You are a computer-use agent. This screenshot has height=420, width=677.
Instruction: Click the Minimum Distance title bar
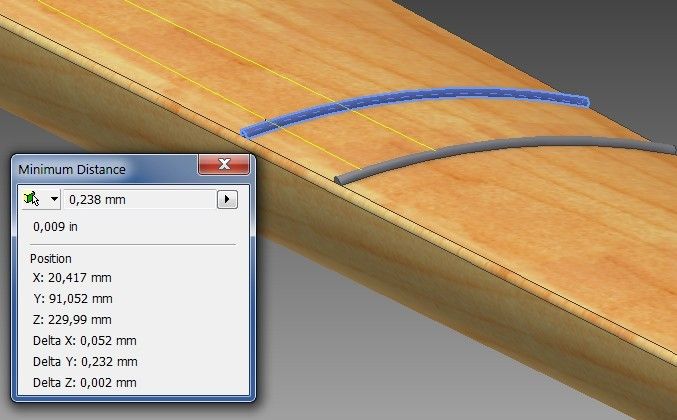click(100, 167)
